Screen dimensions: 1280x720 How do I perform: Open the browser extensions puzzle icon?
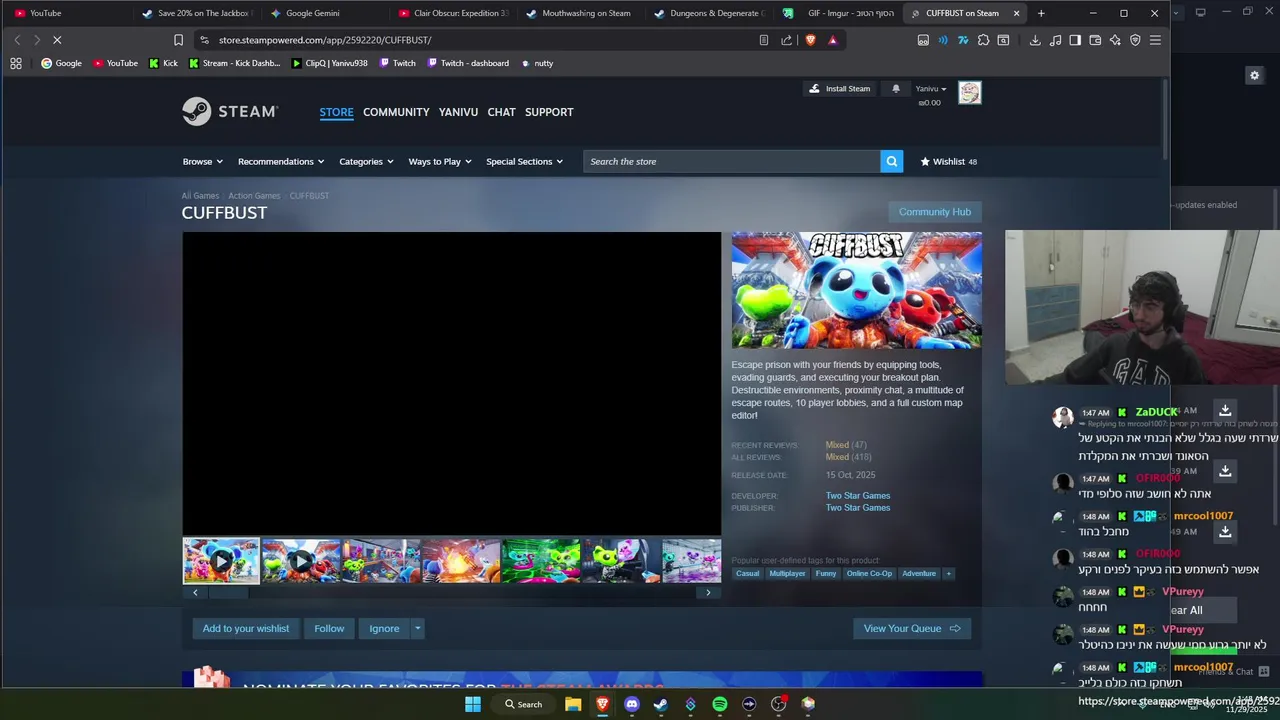(x=983, y=40)
